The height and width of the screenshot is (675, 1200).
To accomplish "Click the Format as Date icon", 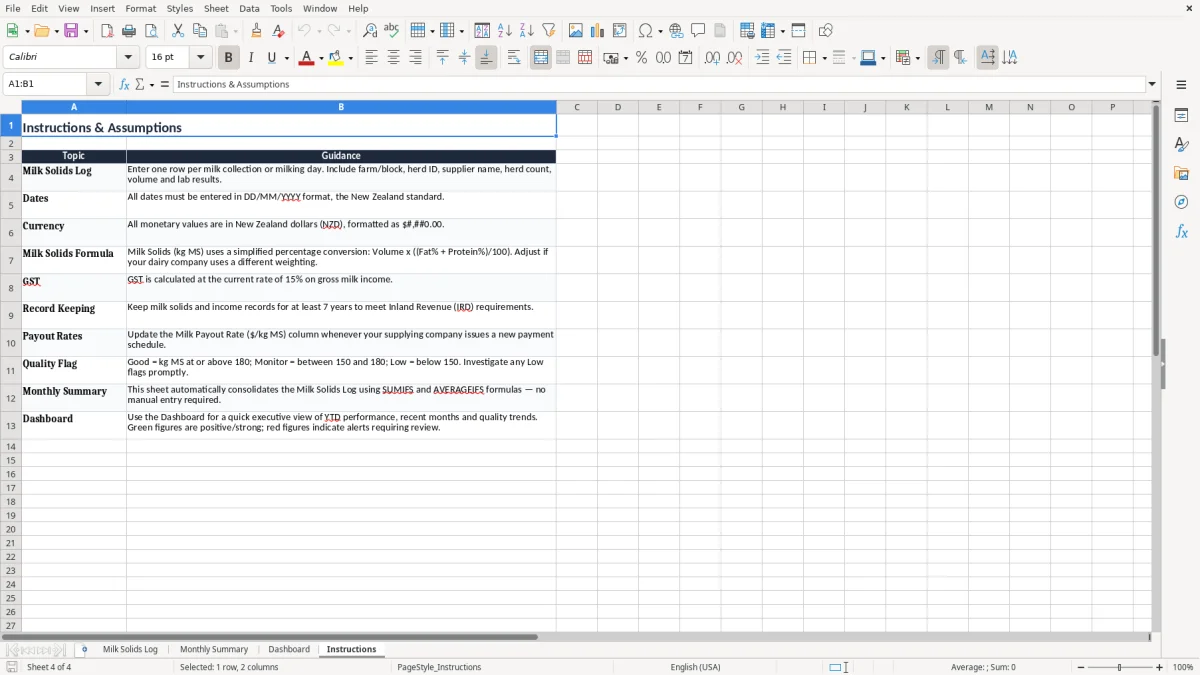I will pyautogui.click(x=685, y=58).
